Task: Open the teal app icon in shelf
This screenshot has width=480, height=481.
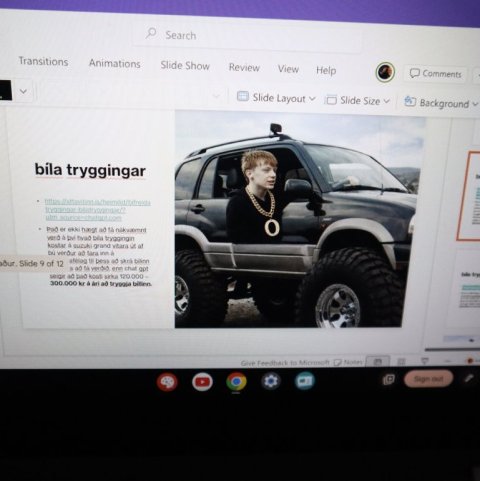Action: [305, 381]
